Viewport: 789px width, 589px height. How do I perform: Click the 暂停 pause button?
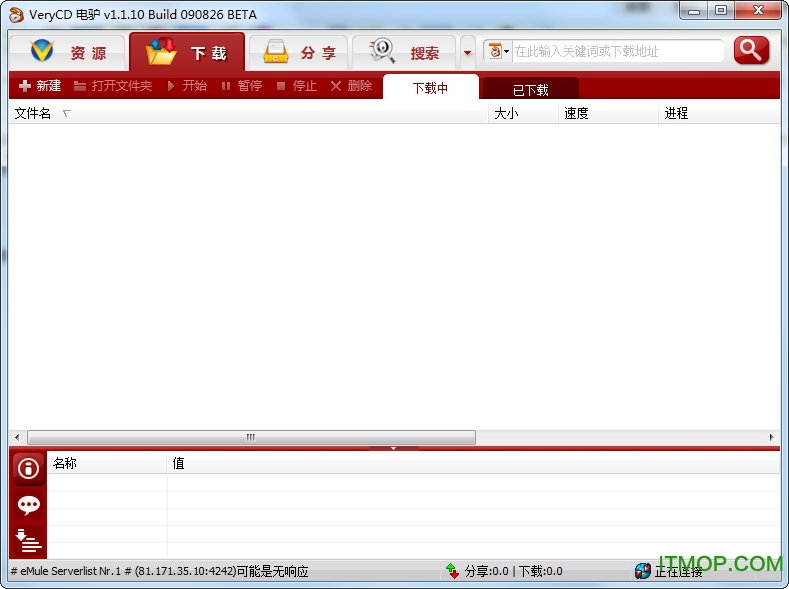pyautogui.click(x=242, y=86)
